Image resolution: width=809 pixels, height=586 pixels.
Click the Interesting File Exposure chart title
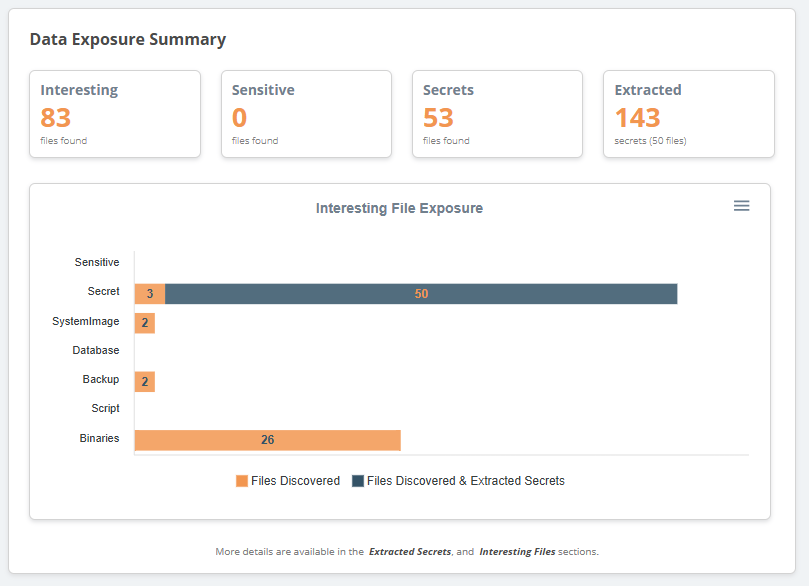(399, 208)
